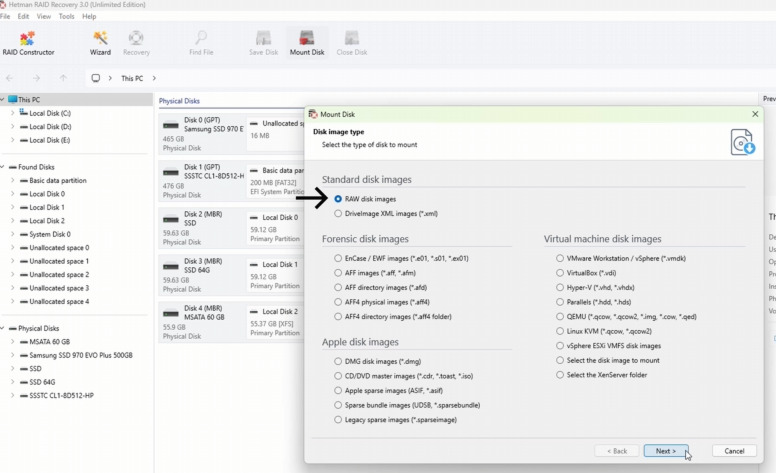This screenshot has width=776, height=473.
Task: Click the Basic data partition FAT32 tile
Action: coord(276,181)
